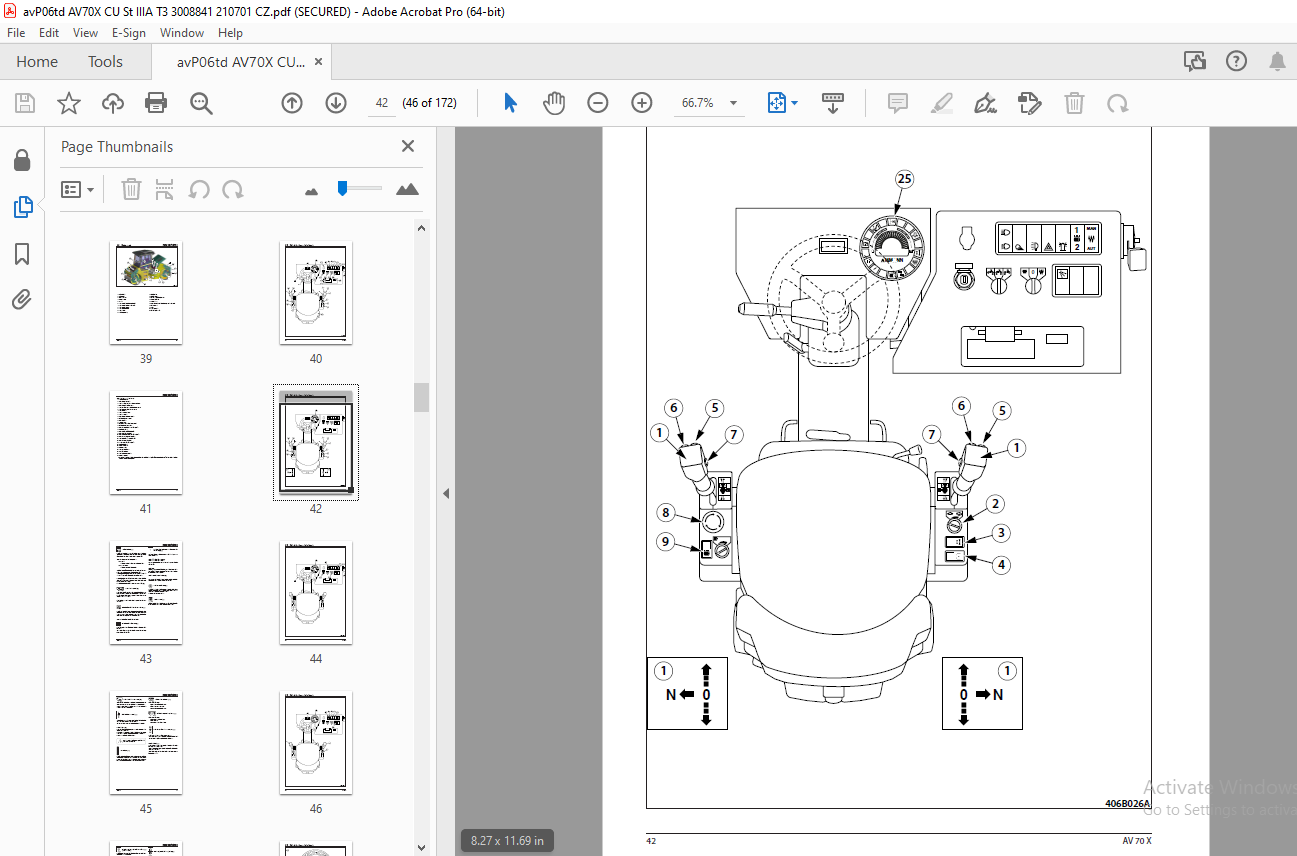Click the page number input field
1297x856 pixels.
[x=382, y=103]
